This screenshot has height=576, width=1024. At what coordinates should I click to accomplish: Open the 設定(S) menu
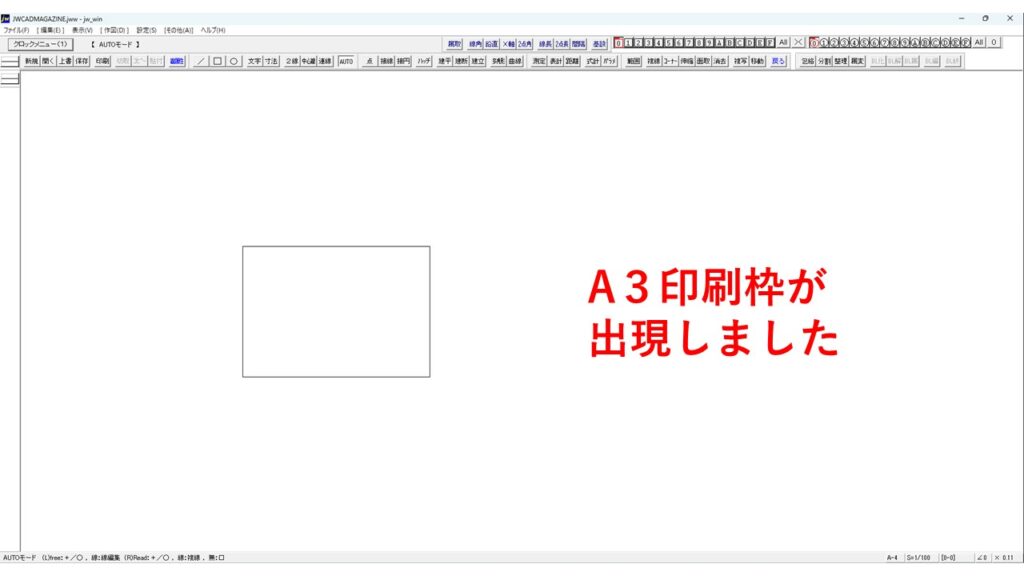(147, 30)
